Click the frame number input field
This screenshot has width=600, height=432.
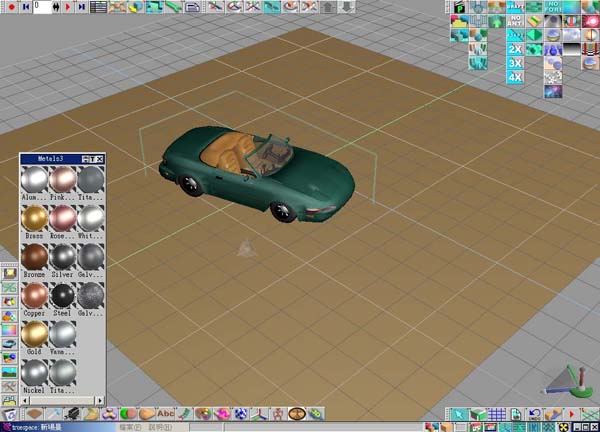pyautogui.click(x=42, y=7)
